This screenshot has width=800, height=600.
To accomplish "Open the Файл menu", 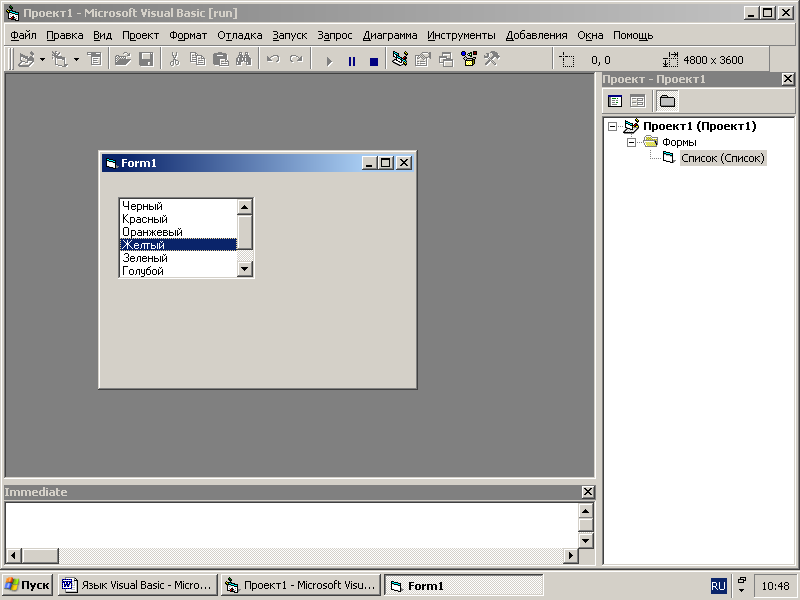I will point(23,35).
